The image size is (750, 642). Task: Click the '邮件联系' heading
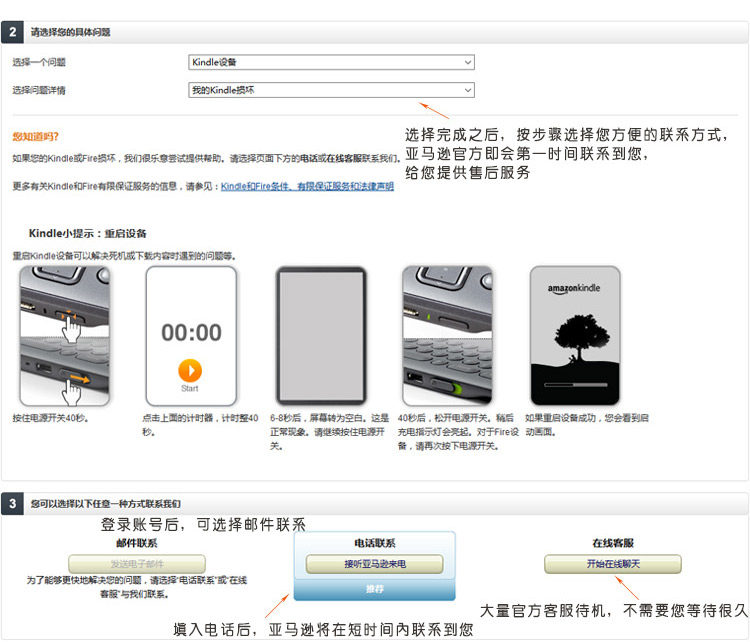pyautogui.click(x=137, y=543)
